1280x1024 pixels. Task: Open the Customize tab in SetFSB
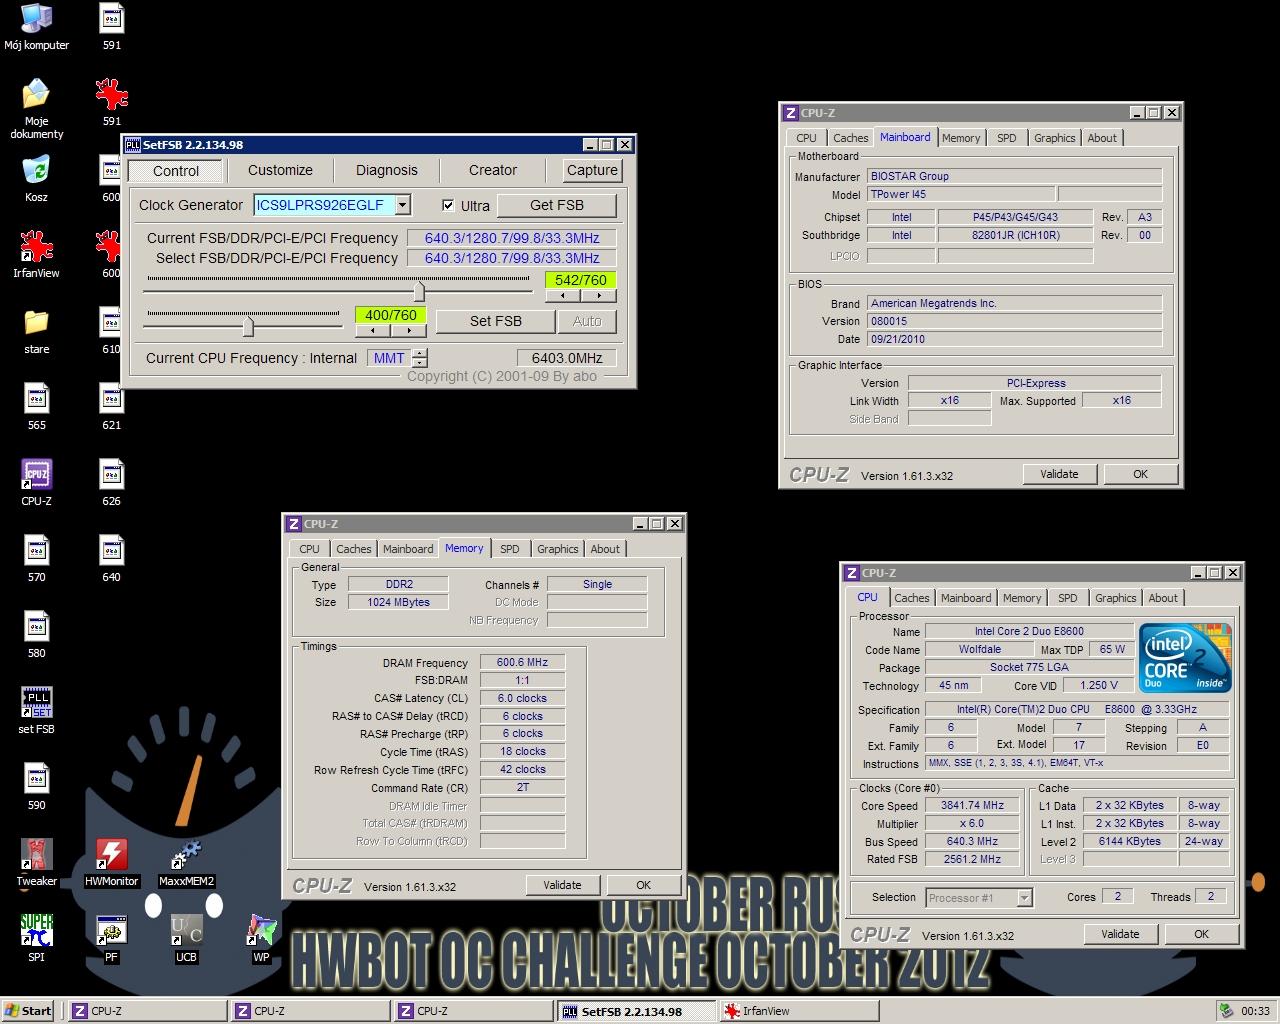tap(280, 170)
